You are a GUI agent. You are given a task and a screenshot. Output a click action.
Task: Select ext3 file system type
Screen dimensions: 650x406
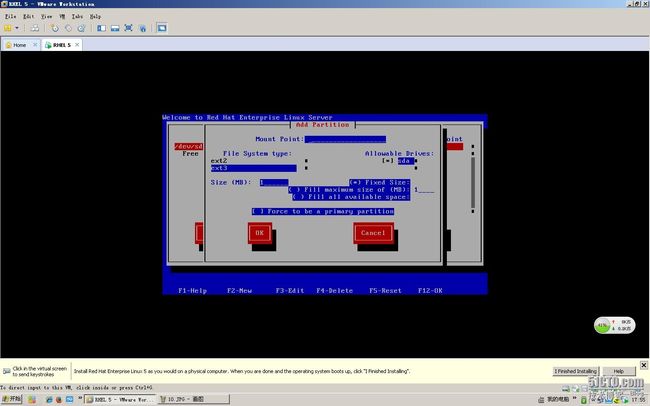click(x=253, y=168)
